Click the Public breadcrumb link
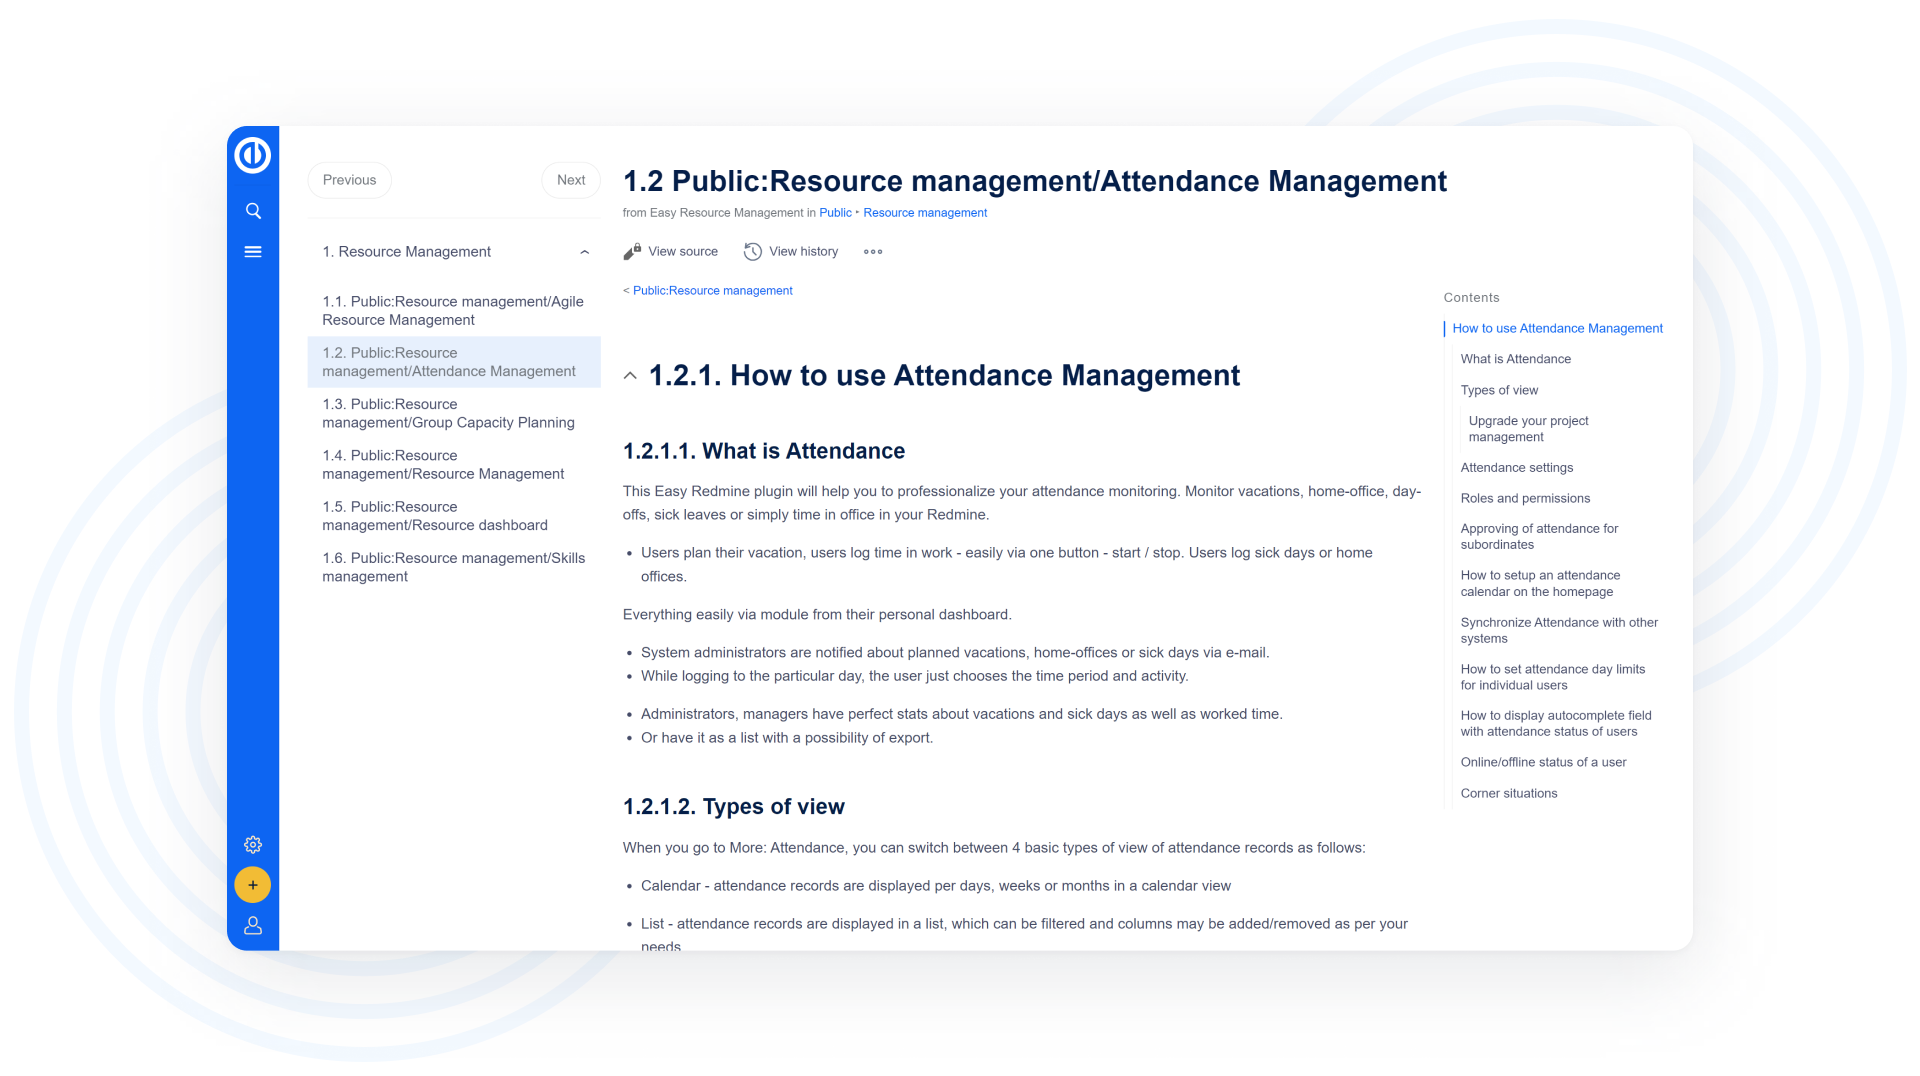 (835, 213)
